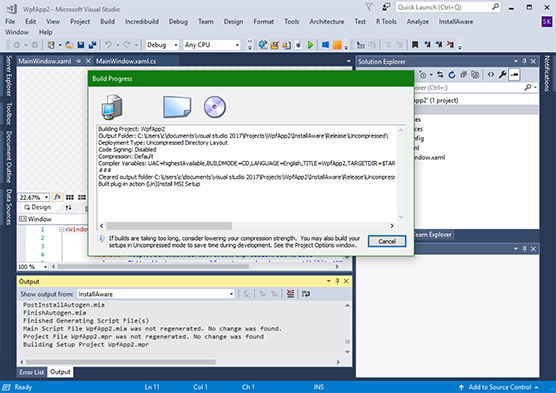Click the Collapse All icon in Solution Explorer

coord(463,75)
